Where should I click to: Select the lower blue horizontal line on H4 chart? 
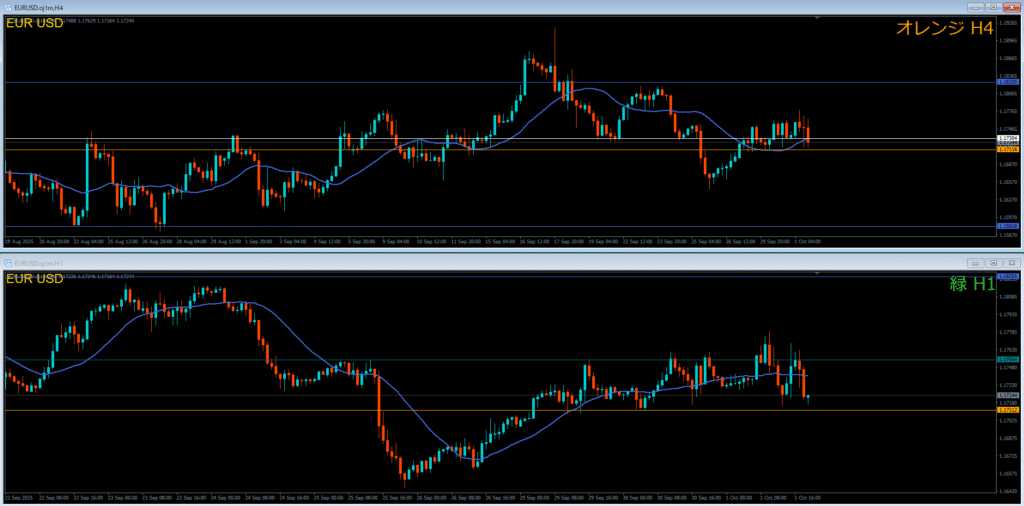[500, 226]
